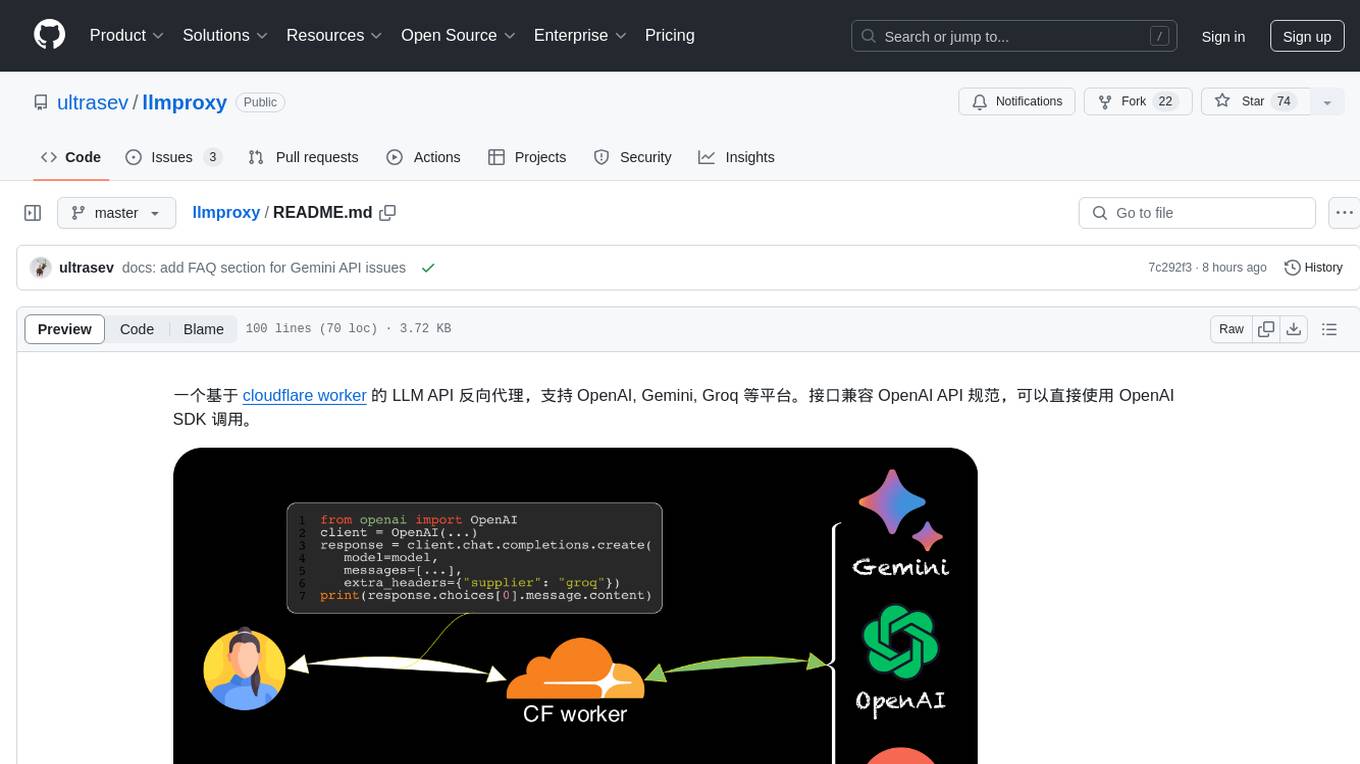Toggle the file tree side panel

tap(33, 213)
